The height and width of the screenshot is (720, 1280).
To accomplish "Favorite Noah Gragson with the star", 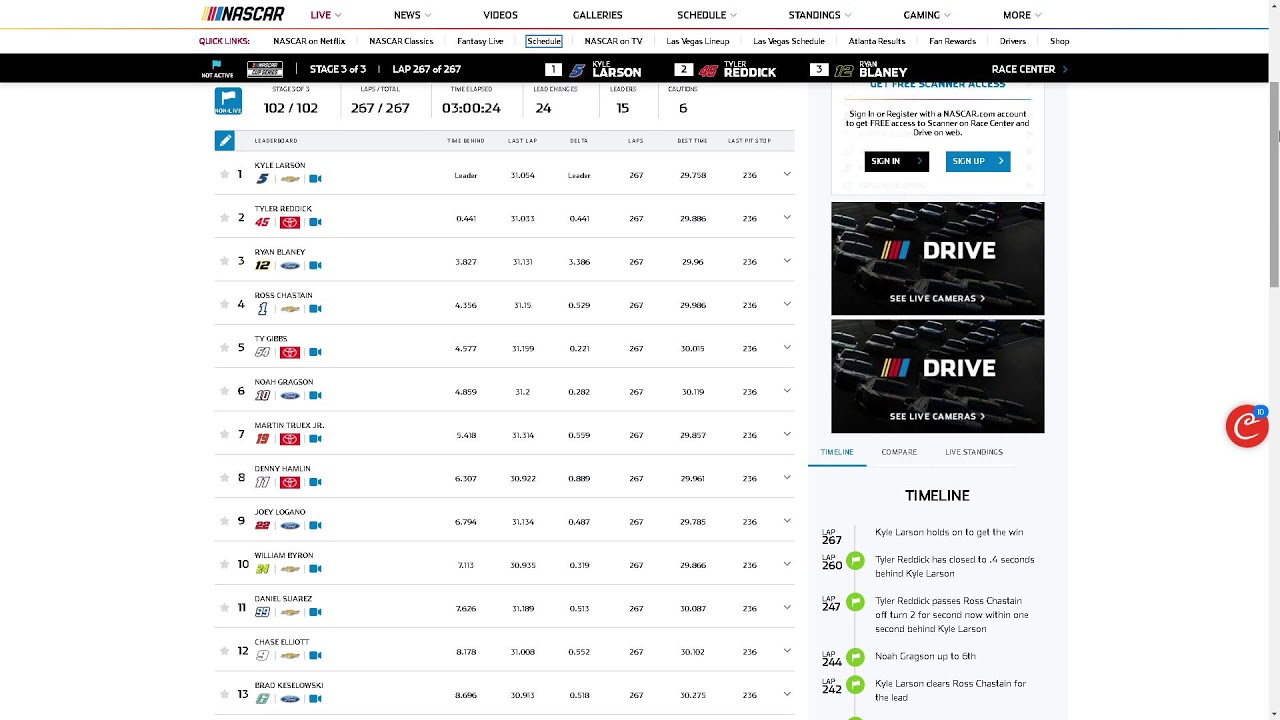I will point(224,391).
